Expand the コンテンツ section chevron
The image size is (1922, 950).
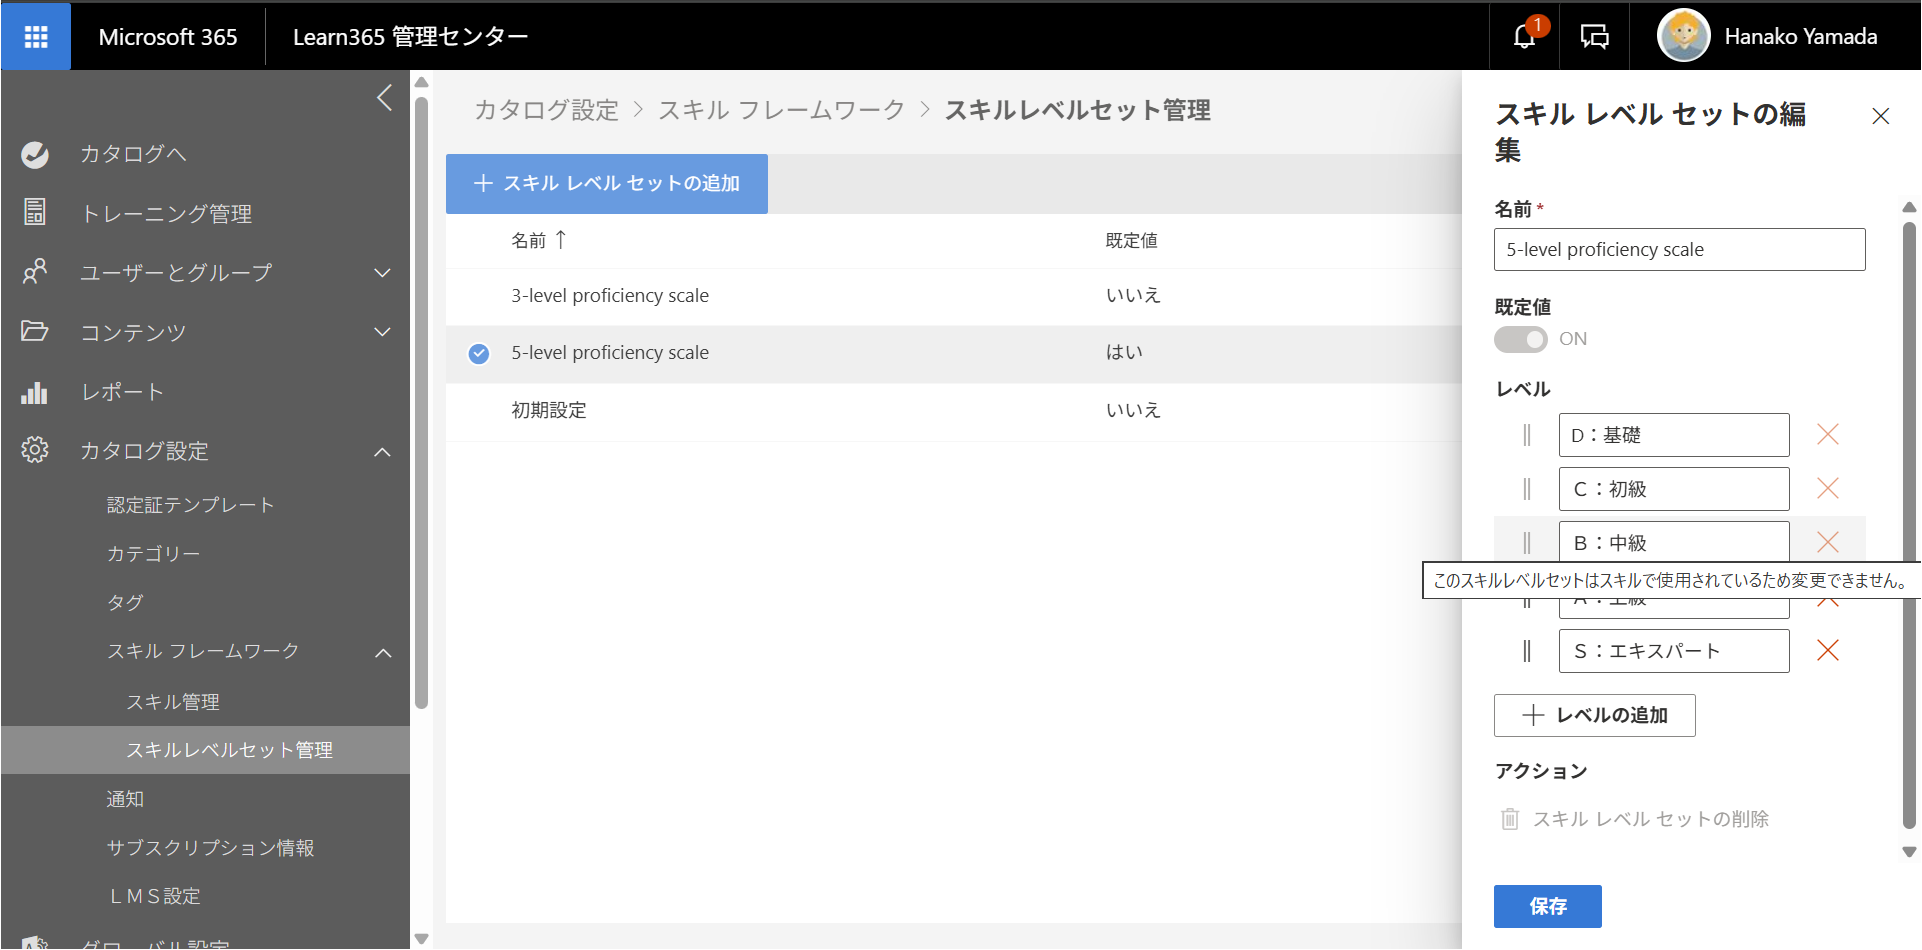coord(382,332)
